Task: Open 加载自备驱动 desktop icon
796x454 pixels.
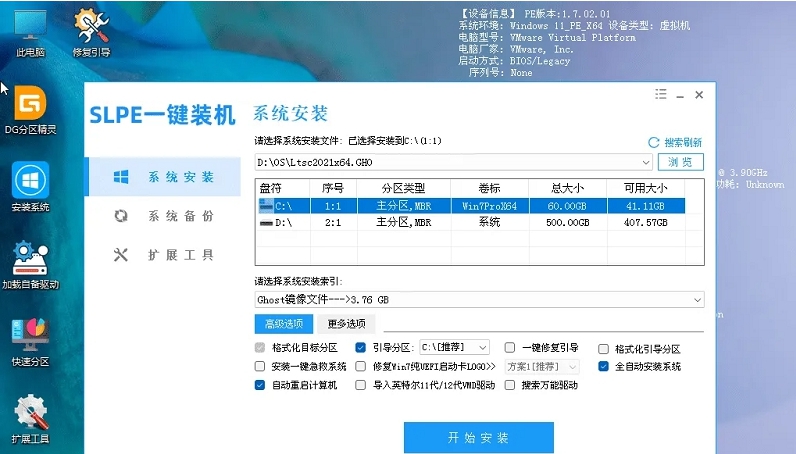Action: [x=30, y=265]
